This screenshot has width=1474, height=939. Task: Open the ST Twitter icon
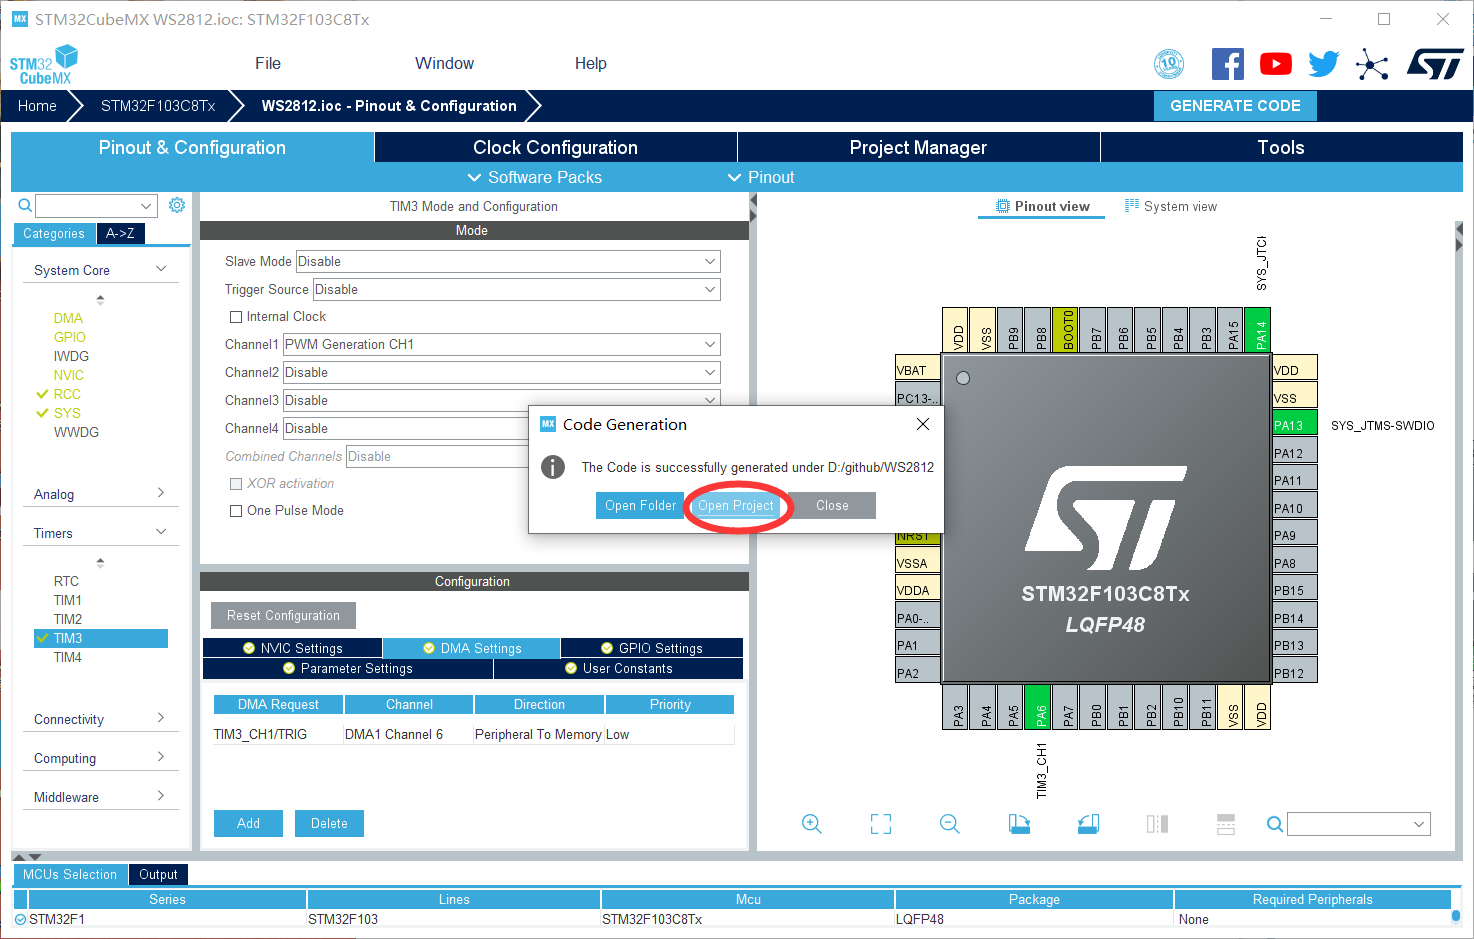1323,64
